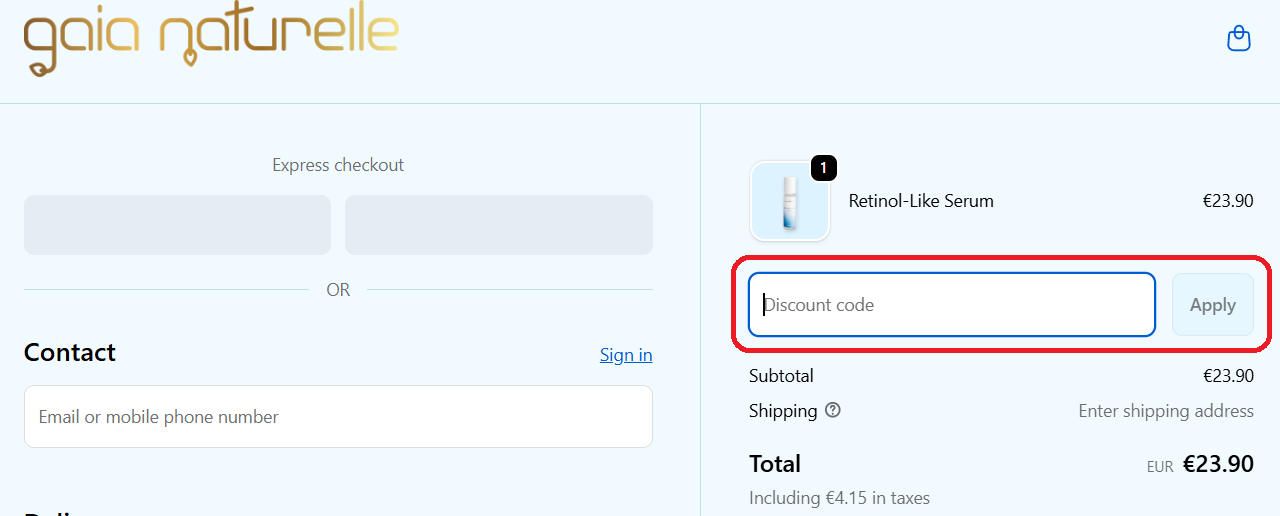Open the Retinol-Like Serum product thumbnail
Screen dimensions: 1280x516
[x=789, y=202]
